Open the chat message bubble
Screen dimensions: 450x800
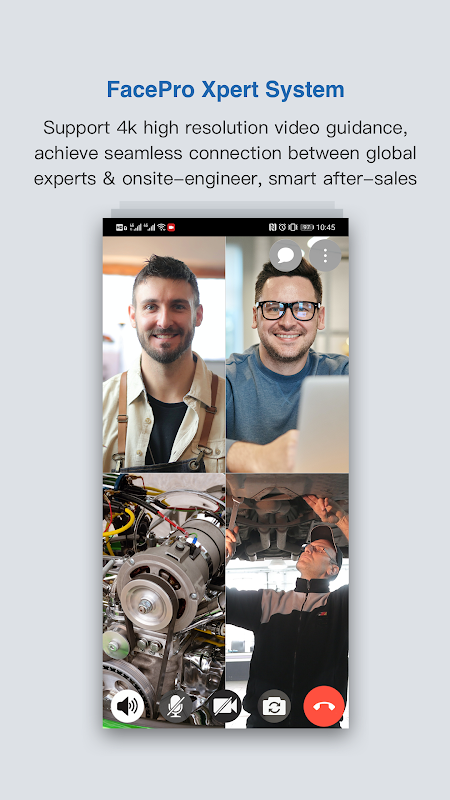pyautogui.click(x=286, y=255)
